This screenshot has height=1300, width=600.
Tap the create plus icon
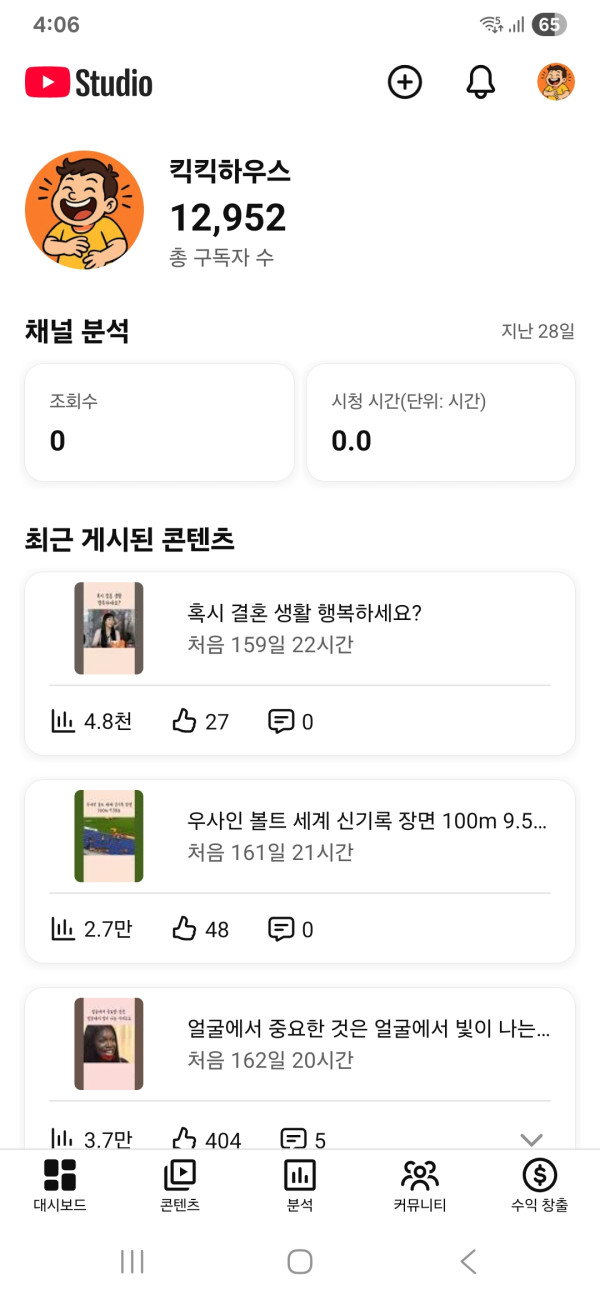point(404,82)
